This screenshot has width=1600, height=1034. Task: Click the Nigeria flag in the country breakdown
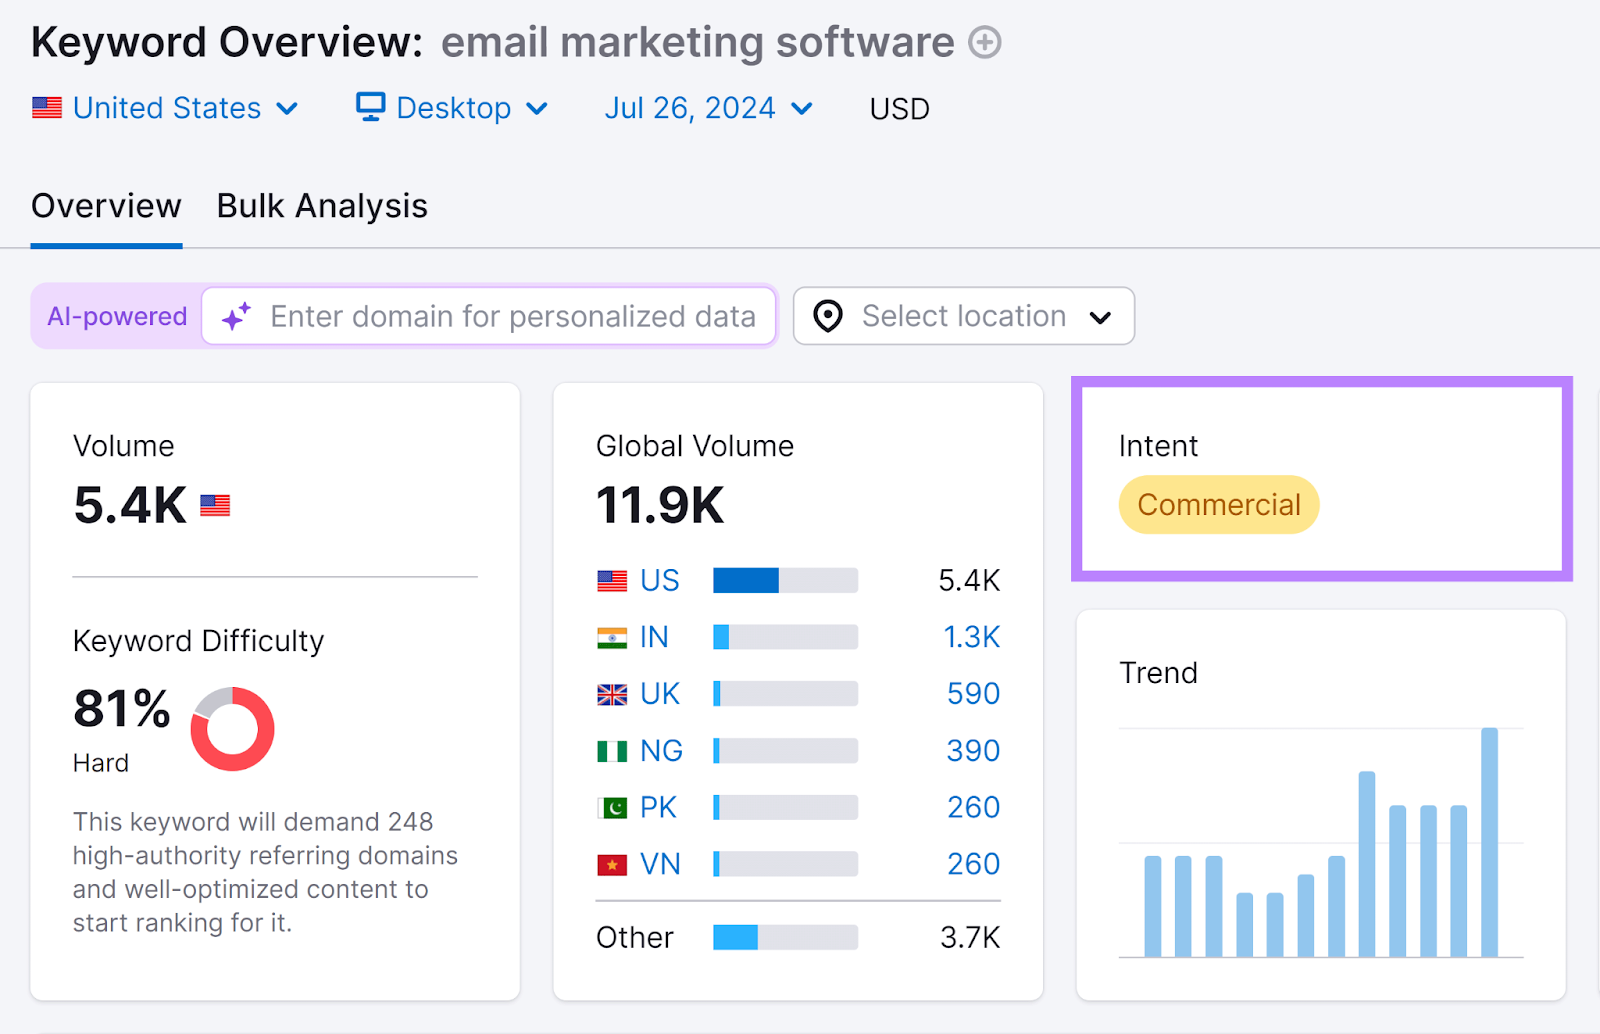pyautogui.click(x=612, y=750)
